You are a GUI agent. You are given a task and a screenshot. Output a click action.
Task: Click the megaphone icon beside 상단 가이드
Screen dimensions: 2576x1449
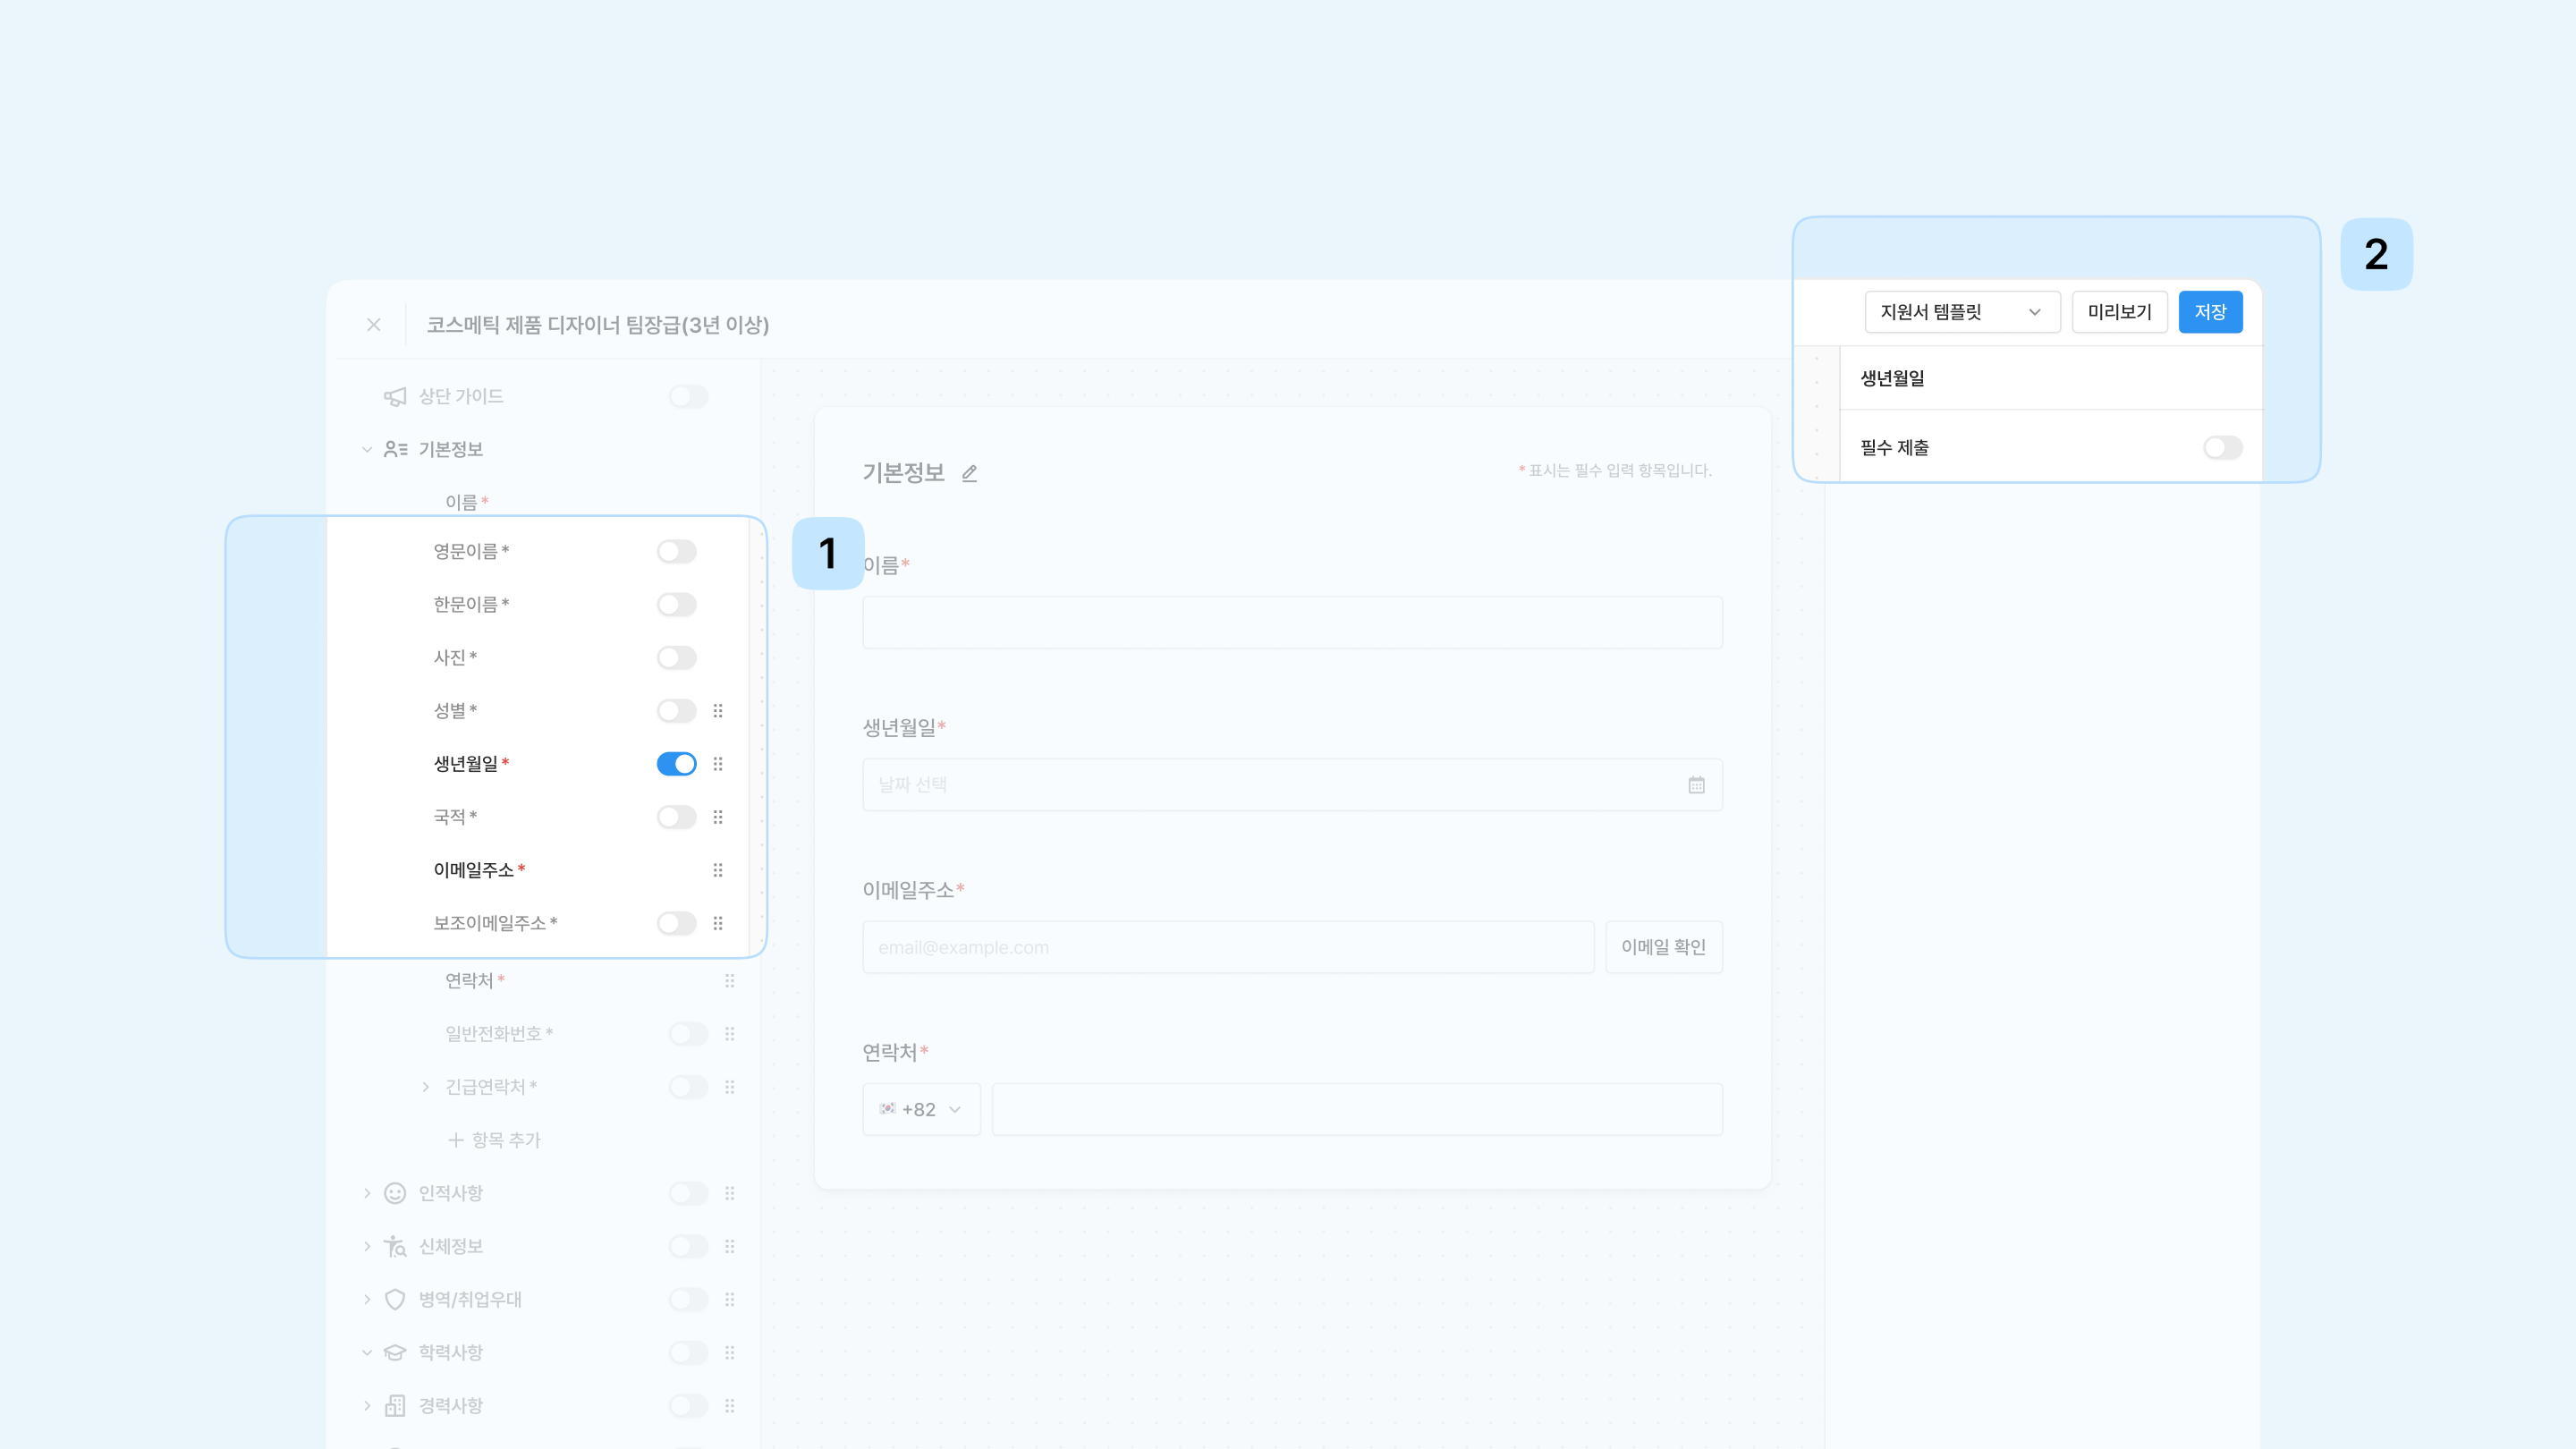click(395, 397)
